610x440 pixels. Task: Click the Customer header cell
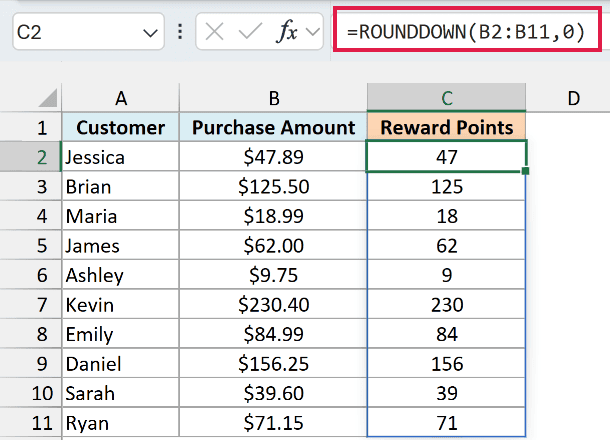[x=121, y=128]
